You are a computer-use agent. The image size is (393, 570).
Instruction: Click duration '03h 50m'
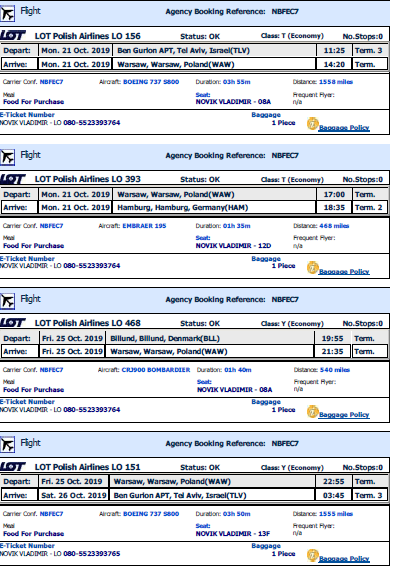click(237, 514)
